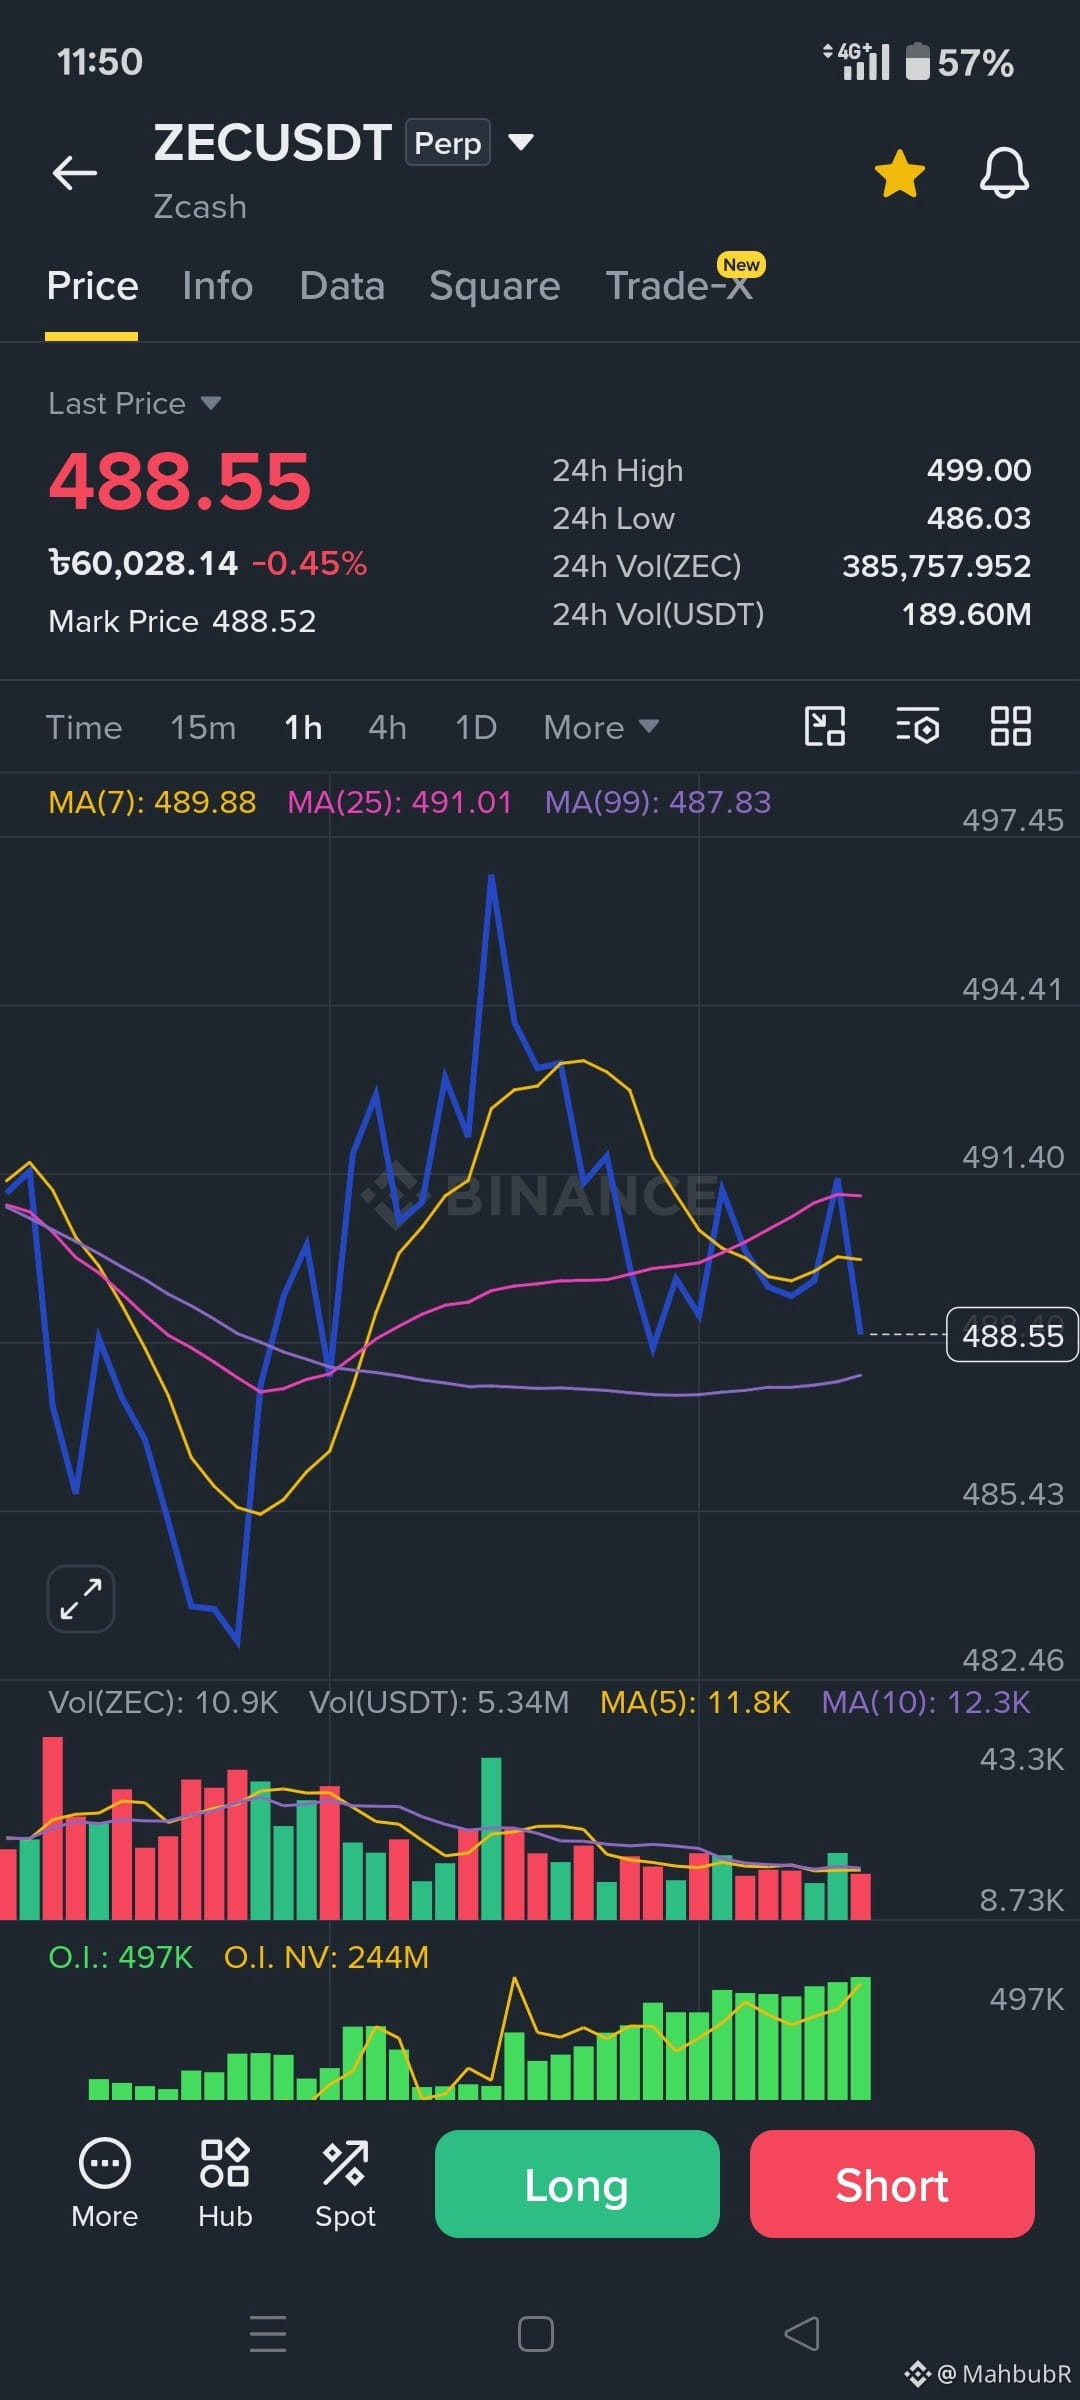Open the ZECUSDT pair selector dropdown arrow
Screen dimensions: 1080x2400
point(521,142)
